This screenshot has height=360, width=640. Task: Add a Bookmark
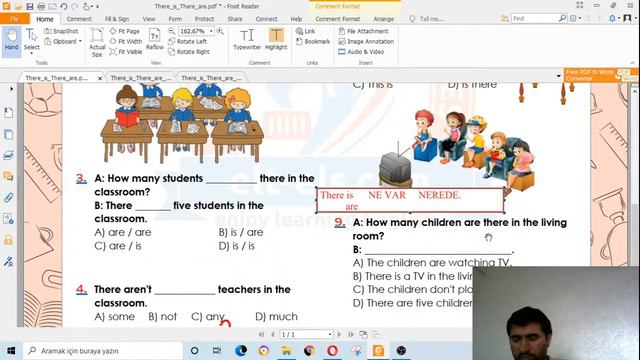(x=313, y=41)
